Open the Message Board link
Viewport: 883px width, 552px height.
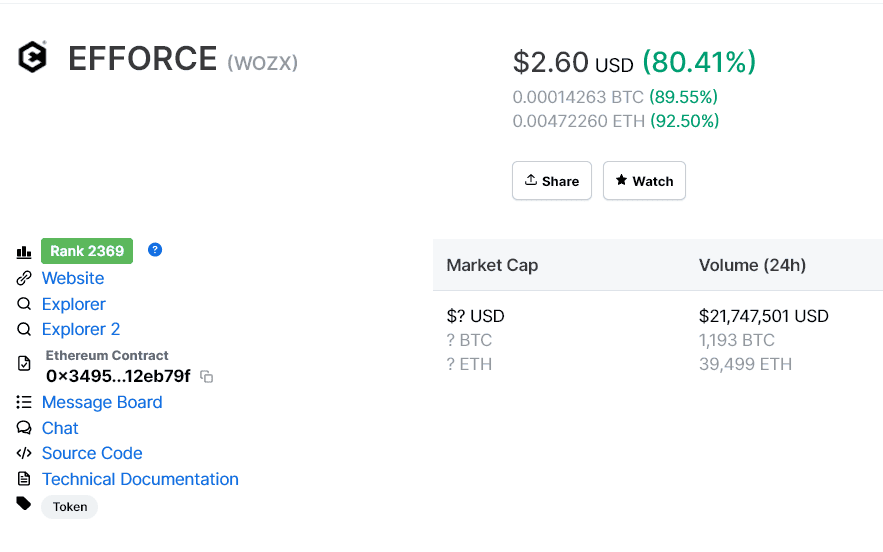[x=102, y=402]
